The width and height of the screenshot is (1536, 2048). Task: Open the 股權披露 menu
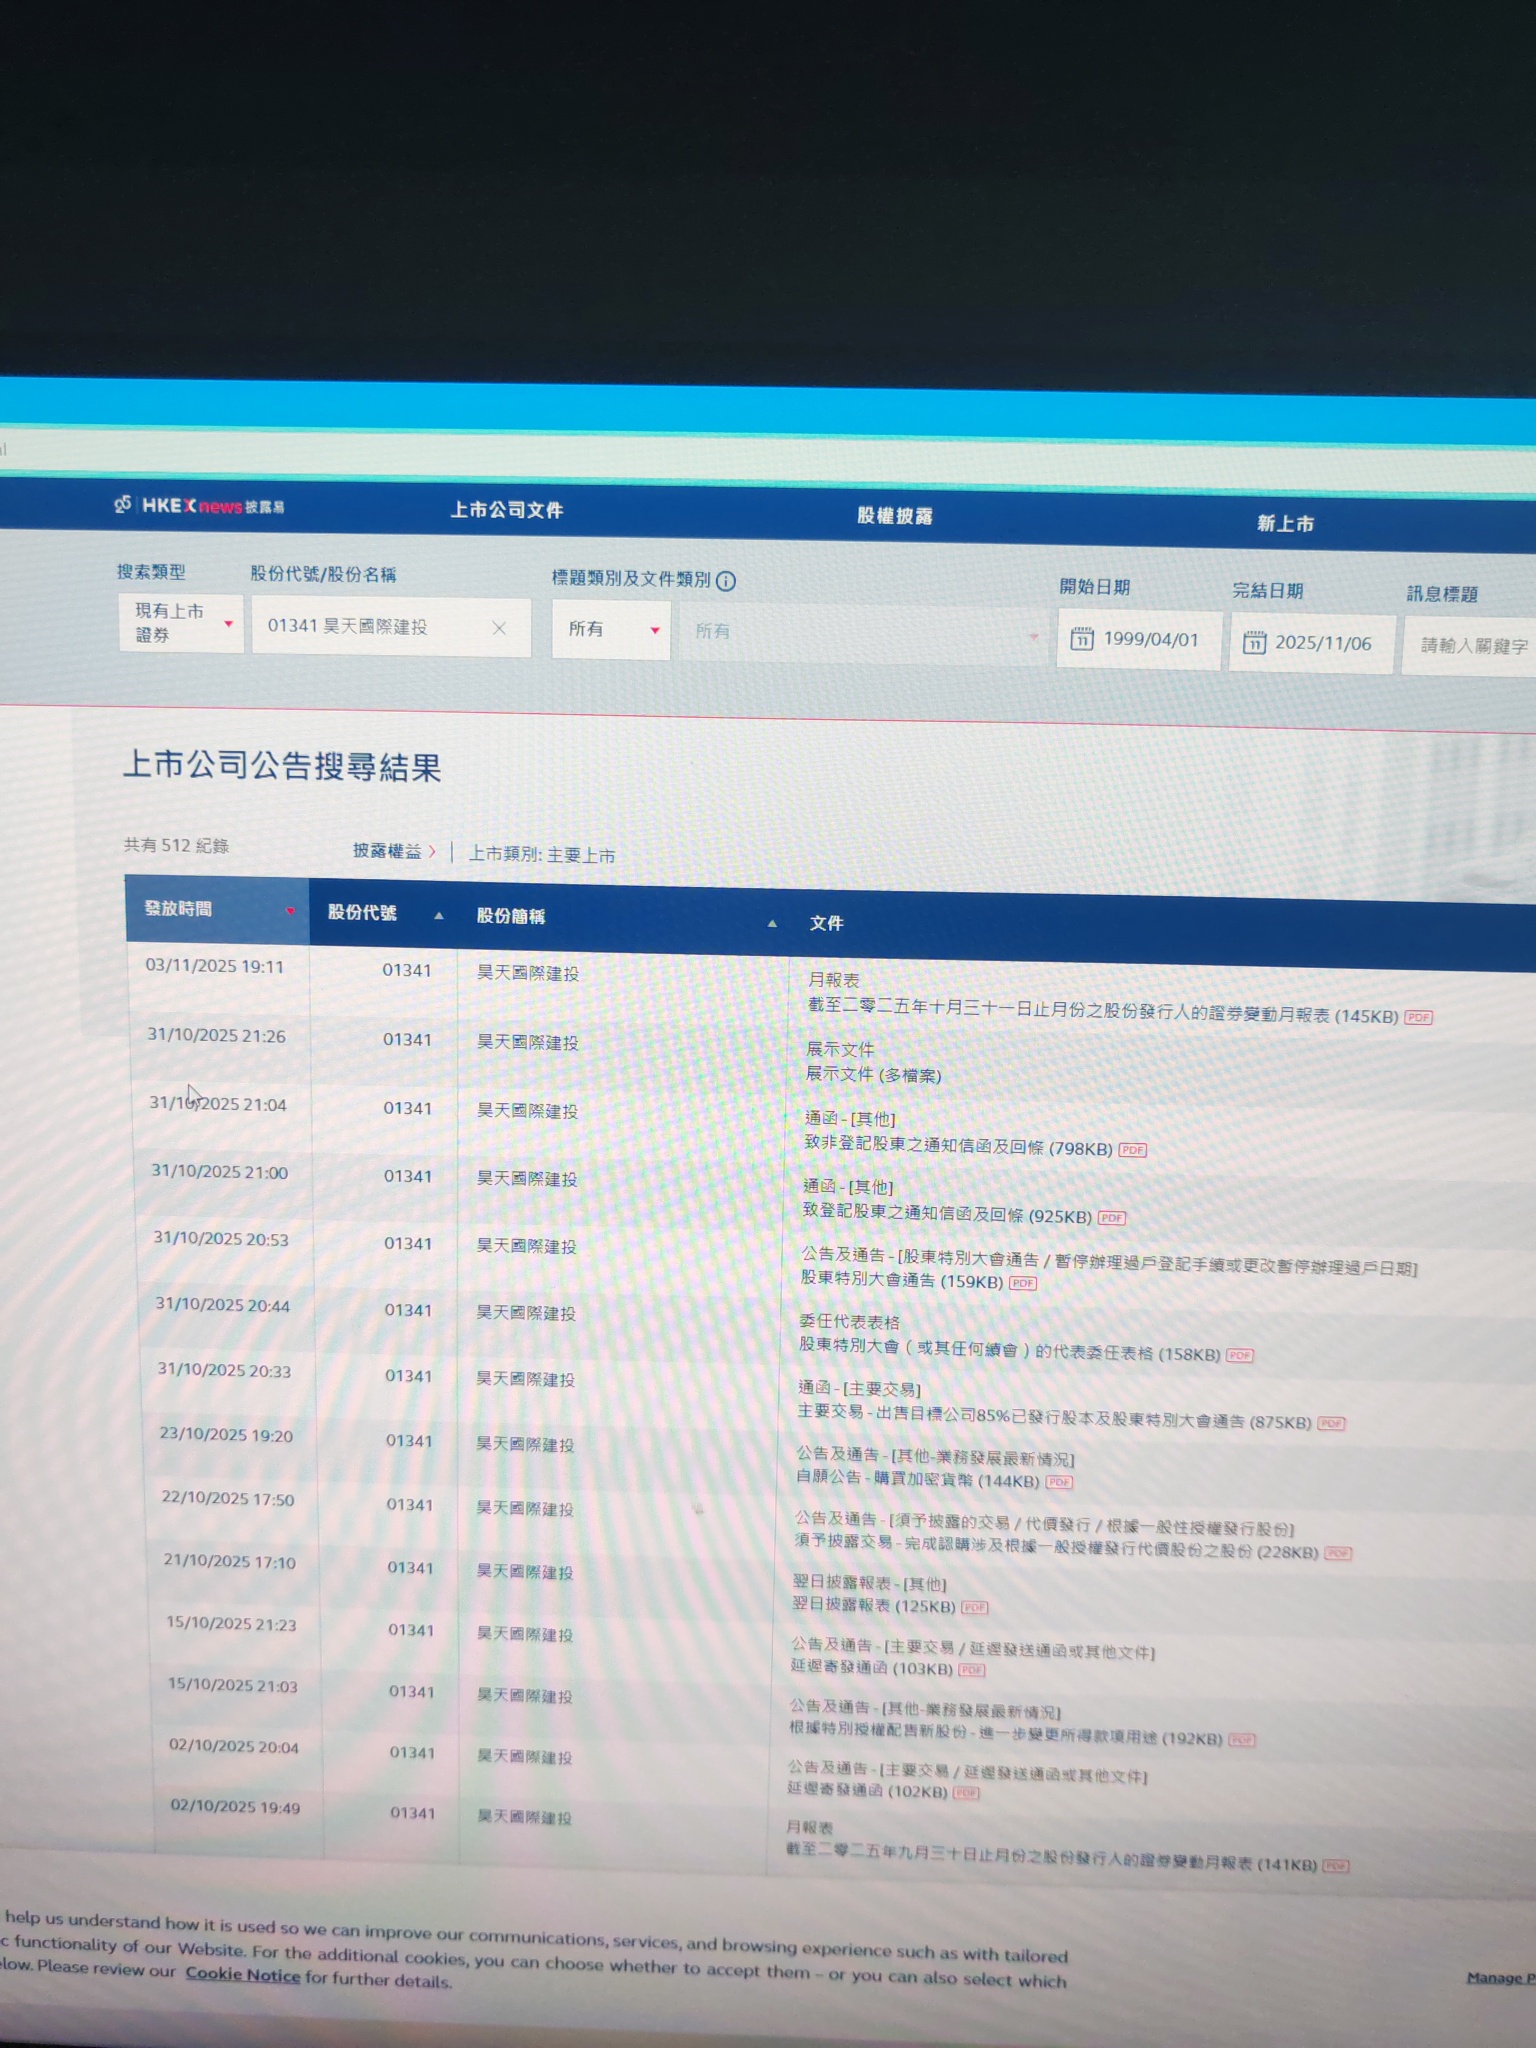(x=895, y=516)
